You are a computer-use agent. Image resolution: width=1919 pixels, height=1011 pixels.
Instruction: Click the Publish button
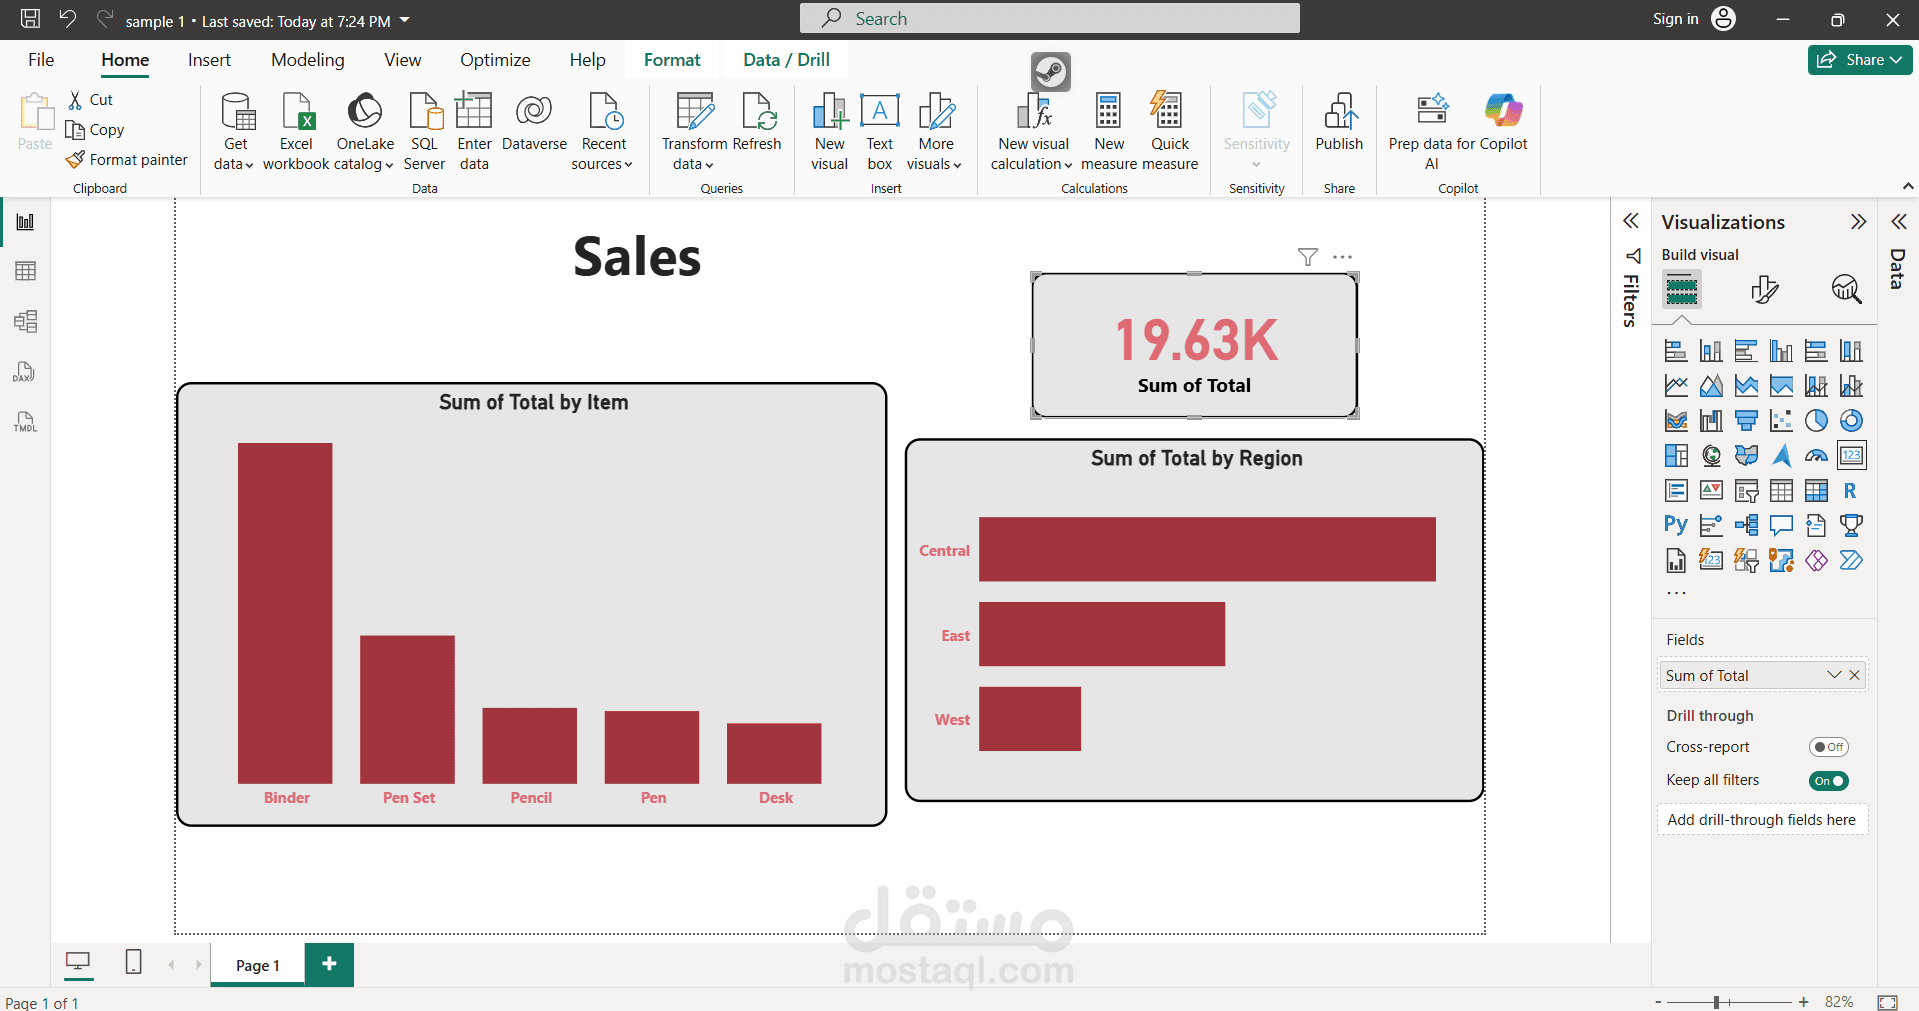[x=1339, y=122]
